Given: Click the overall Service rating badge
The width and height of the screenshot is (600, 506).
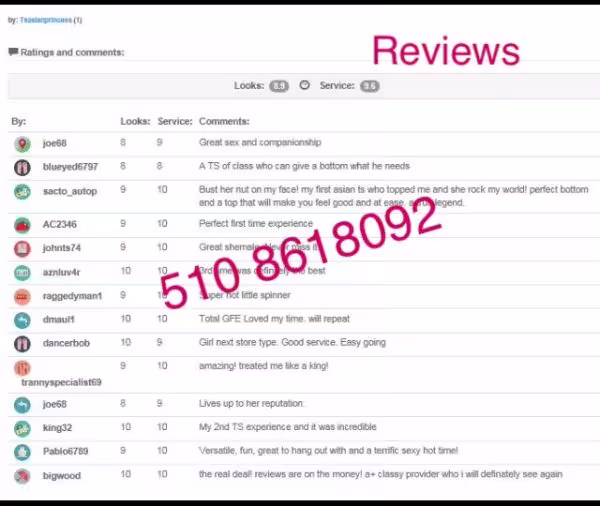Looking at the screenshot, I should [369, 87].
